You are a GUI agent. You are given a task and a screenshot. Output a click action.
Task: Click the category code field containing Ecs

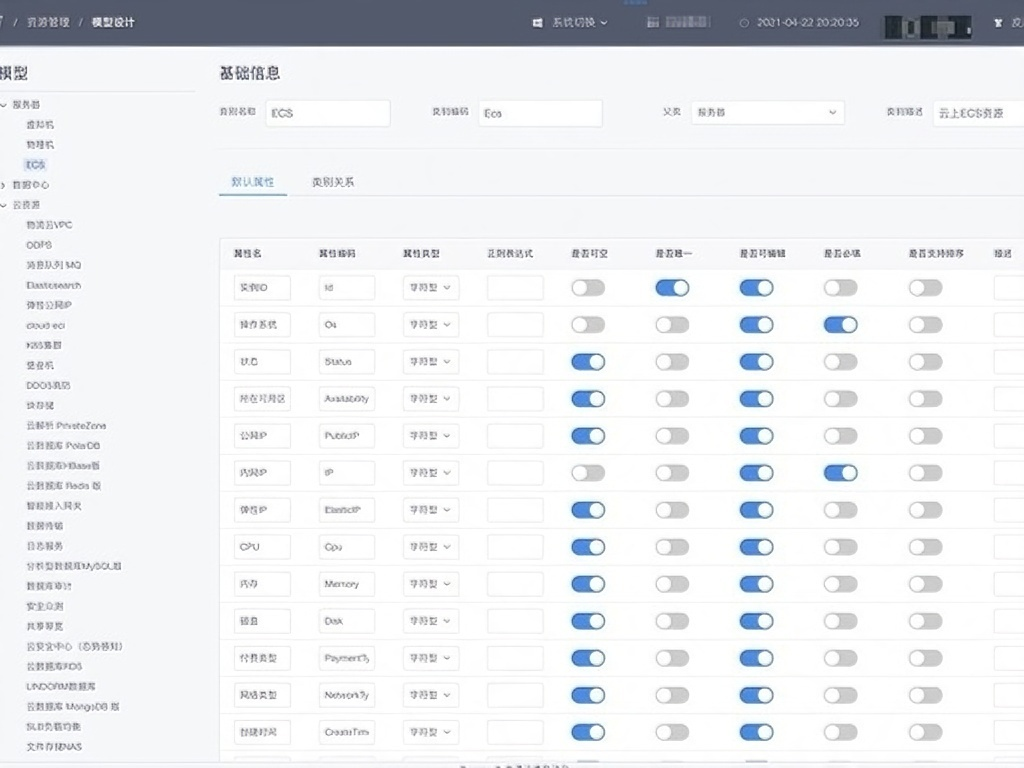(540, 113)
